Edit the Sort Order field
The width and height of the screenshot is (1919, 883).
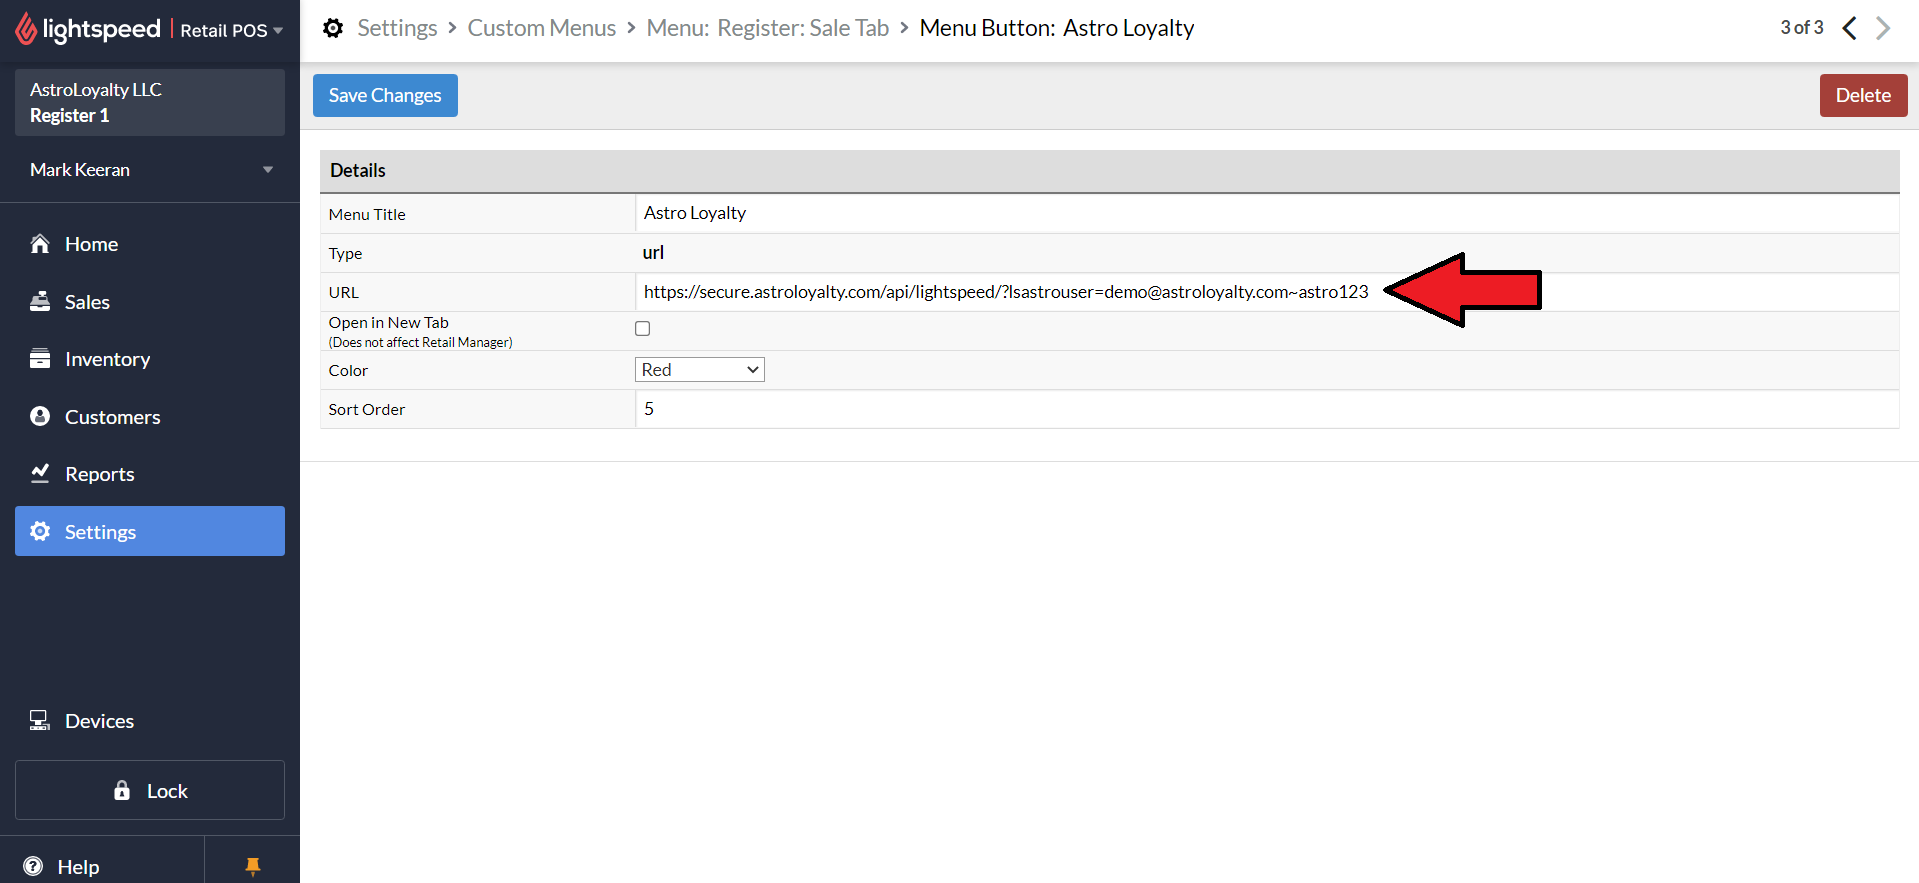coord(1267,409)
